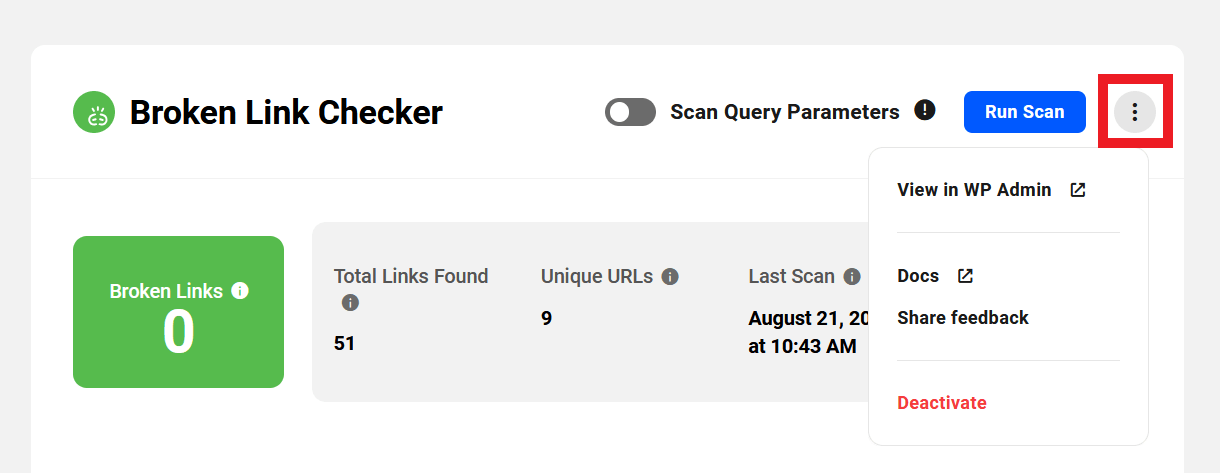Click the info icon under Total Links Found
The width and height of the screenshot is (1220, 473).
[350, 302]
